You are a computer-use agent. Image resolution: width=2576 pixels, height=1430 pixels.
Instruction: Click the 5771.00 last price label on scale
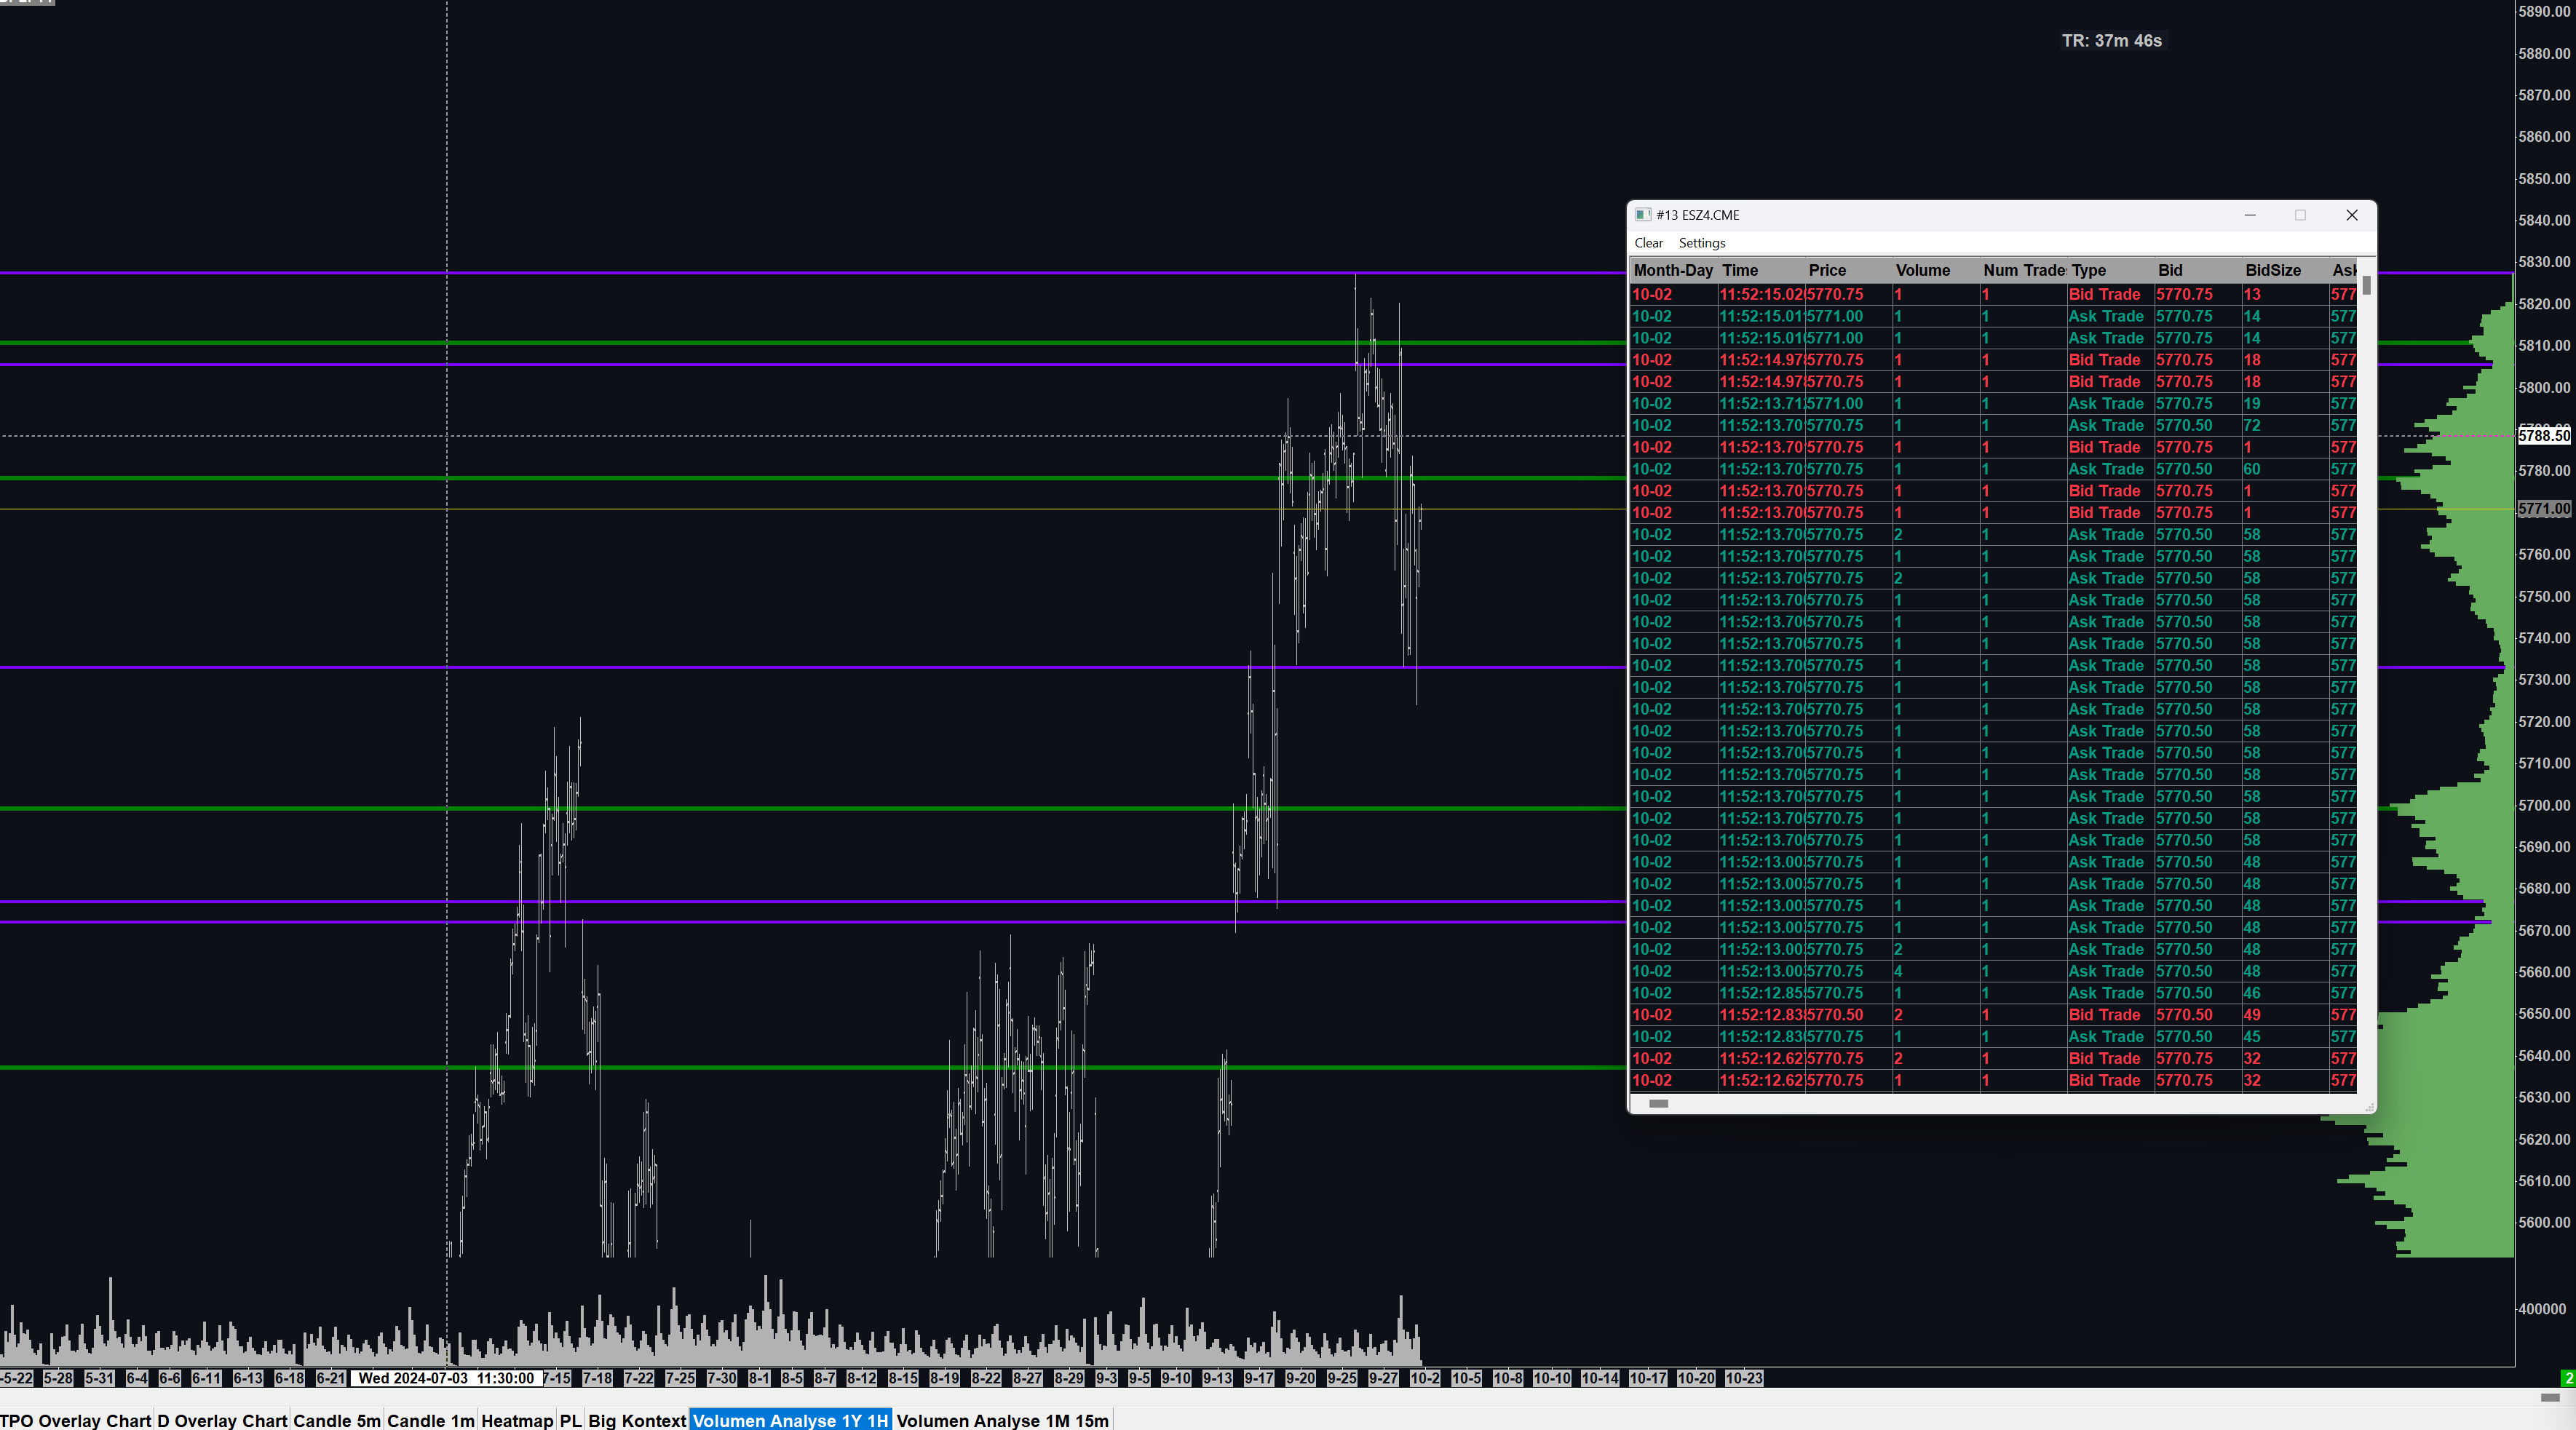point(2543,509)
